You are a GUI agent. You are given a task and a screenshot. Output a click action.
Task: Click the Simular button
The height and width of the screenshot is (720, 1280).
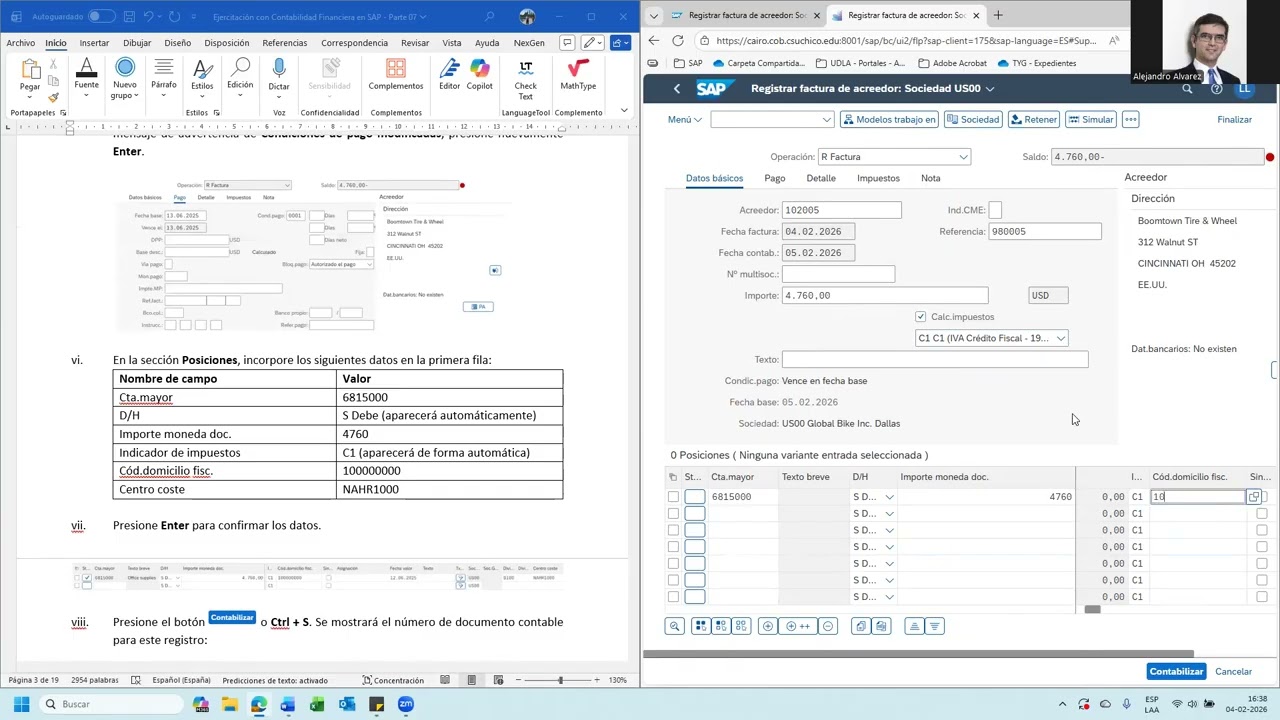pyautogui.click(x=1089, y=119)
